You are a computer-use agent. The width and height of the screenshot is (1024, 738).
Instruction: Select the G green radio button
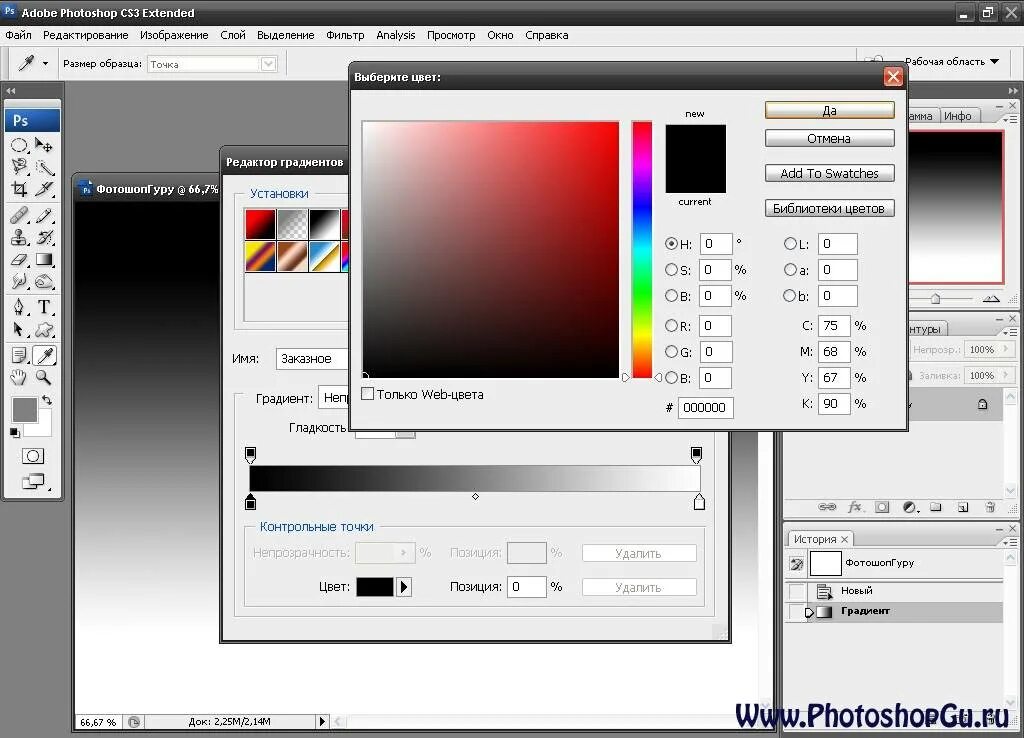[x=671, y=351]
